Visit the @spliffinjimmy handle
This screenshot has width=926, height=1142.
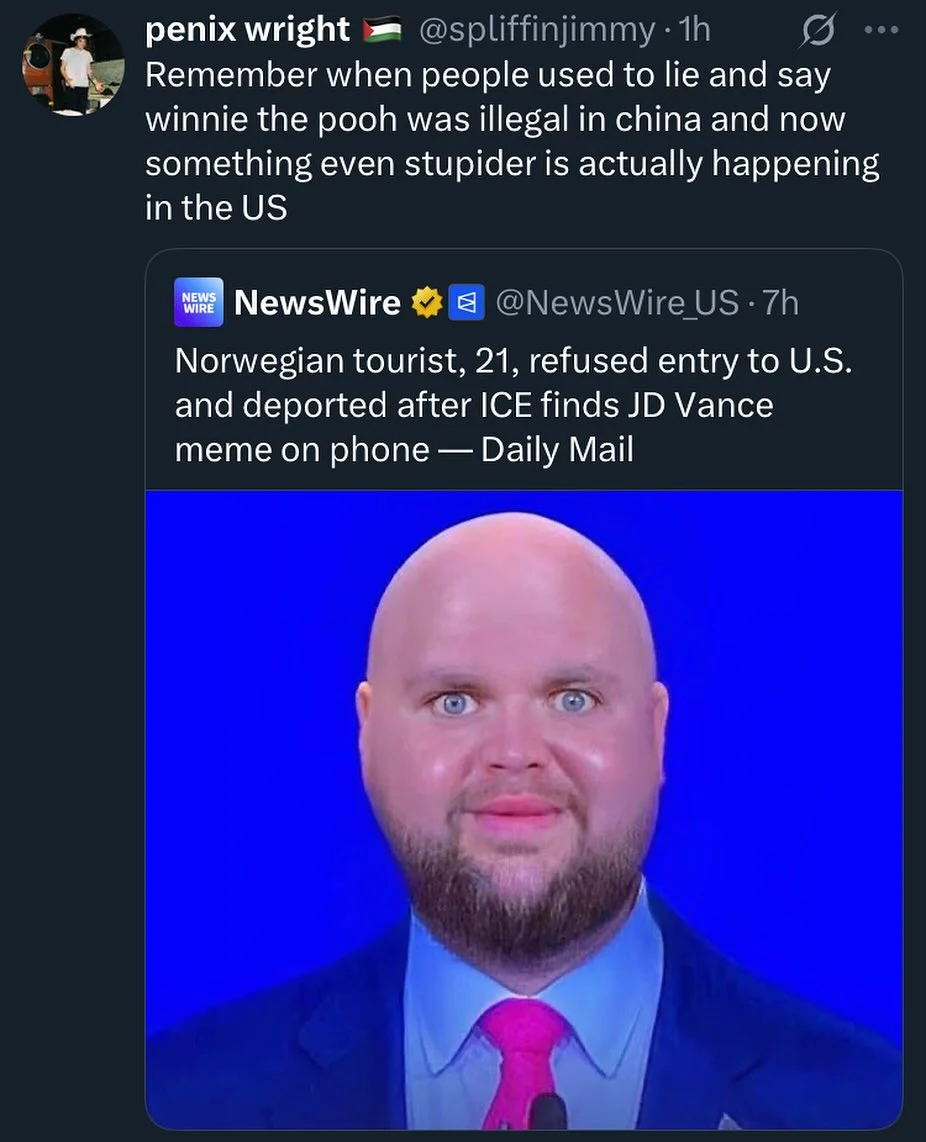pyautogui.click(x=535, y=30)
